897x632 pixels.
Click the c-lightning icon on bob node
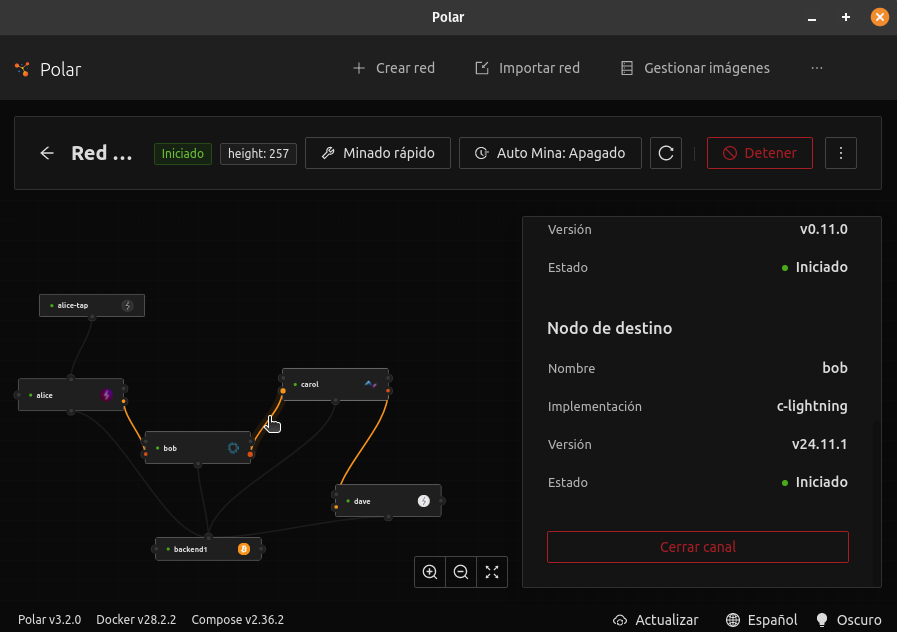233,448
